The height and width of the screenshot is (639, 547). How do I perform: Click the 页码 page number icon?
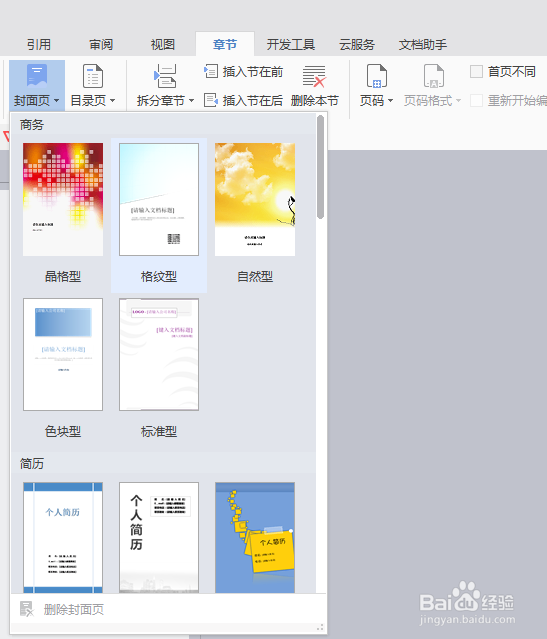[x=377, y=76]
